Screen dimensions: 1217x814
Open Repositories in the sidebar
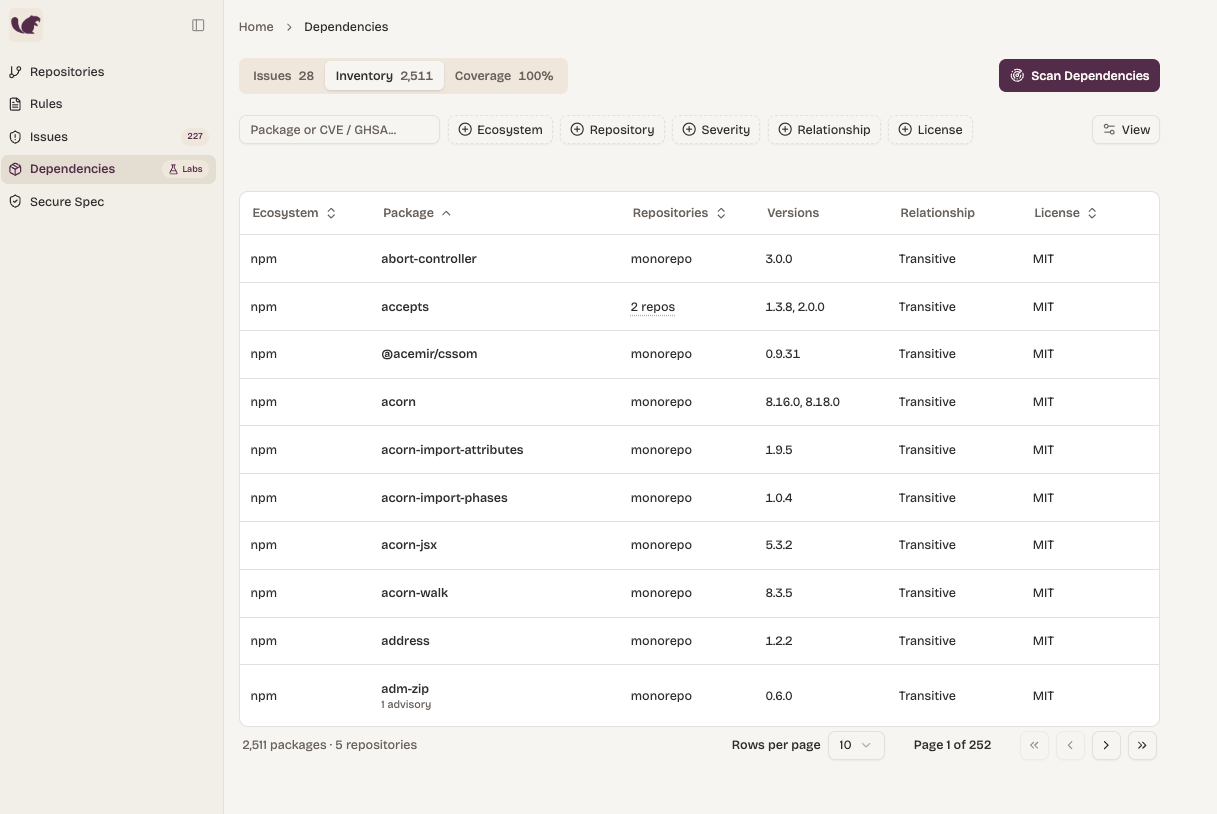coord(108,72)
